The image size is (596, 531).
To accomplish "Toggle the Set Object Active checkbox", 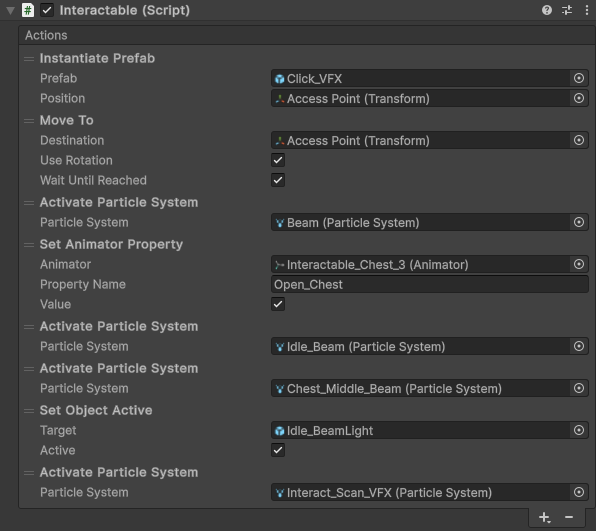I will click(278, 450).
